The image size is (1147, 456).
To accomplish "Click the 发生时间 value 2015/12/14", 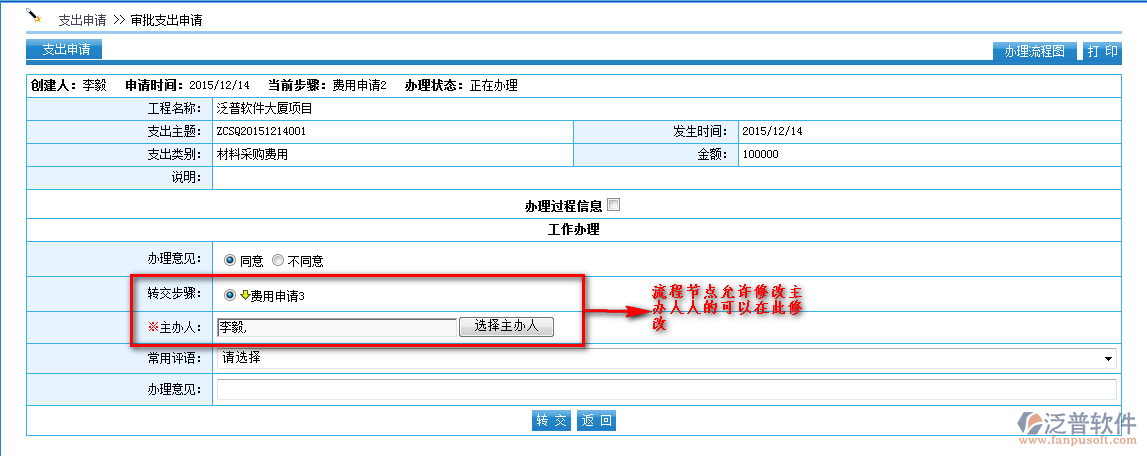I will point(772,132).
